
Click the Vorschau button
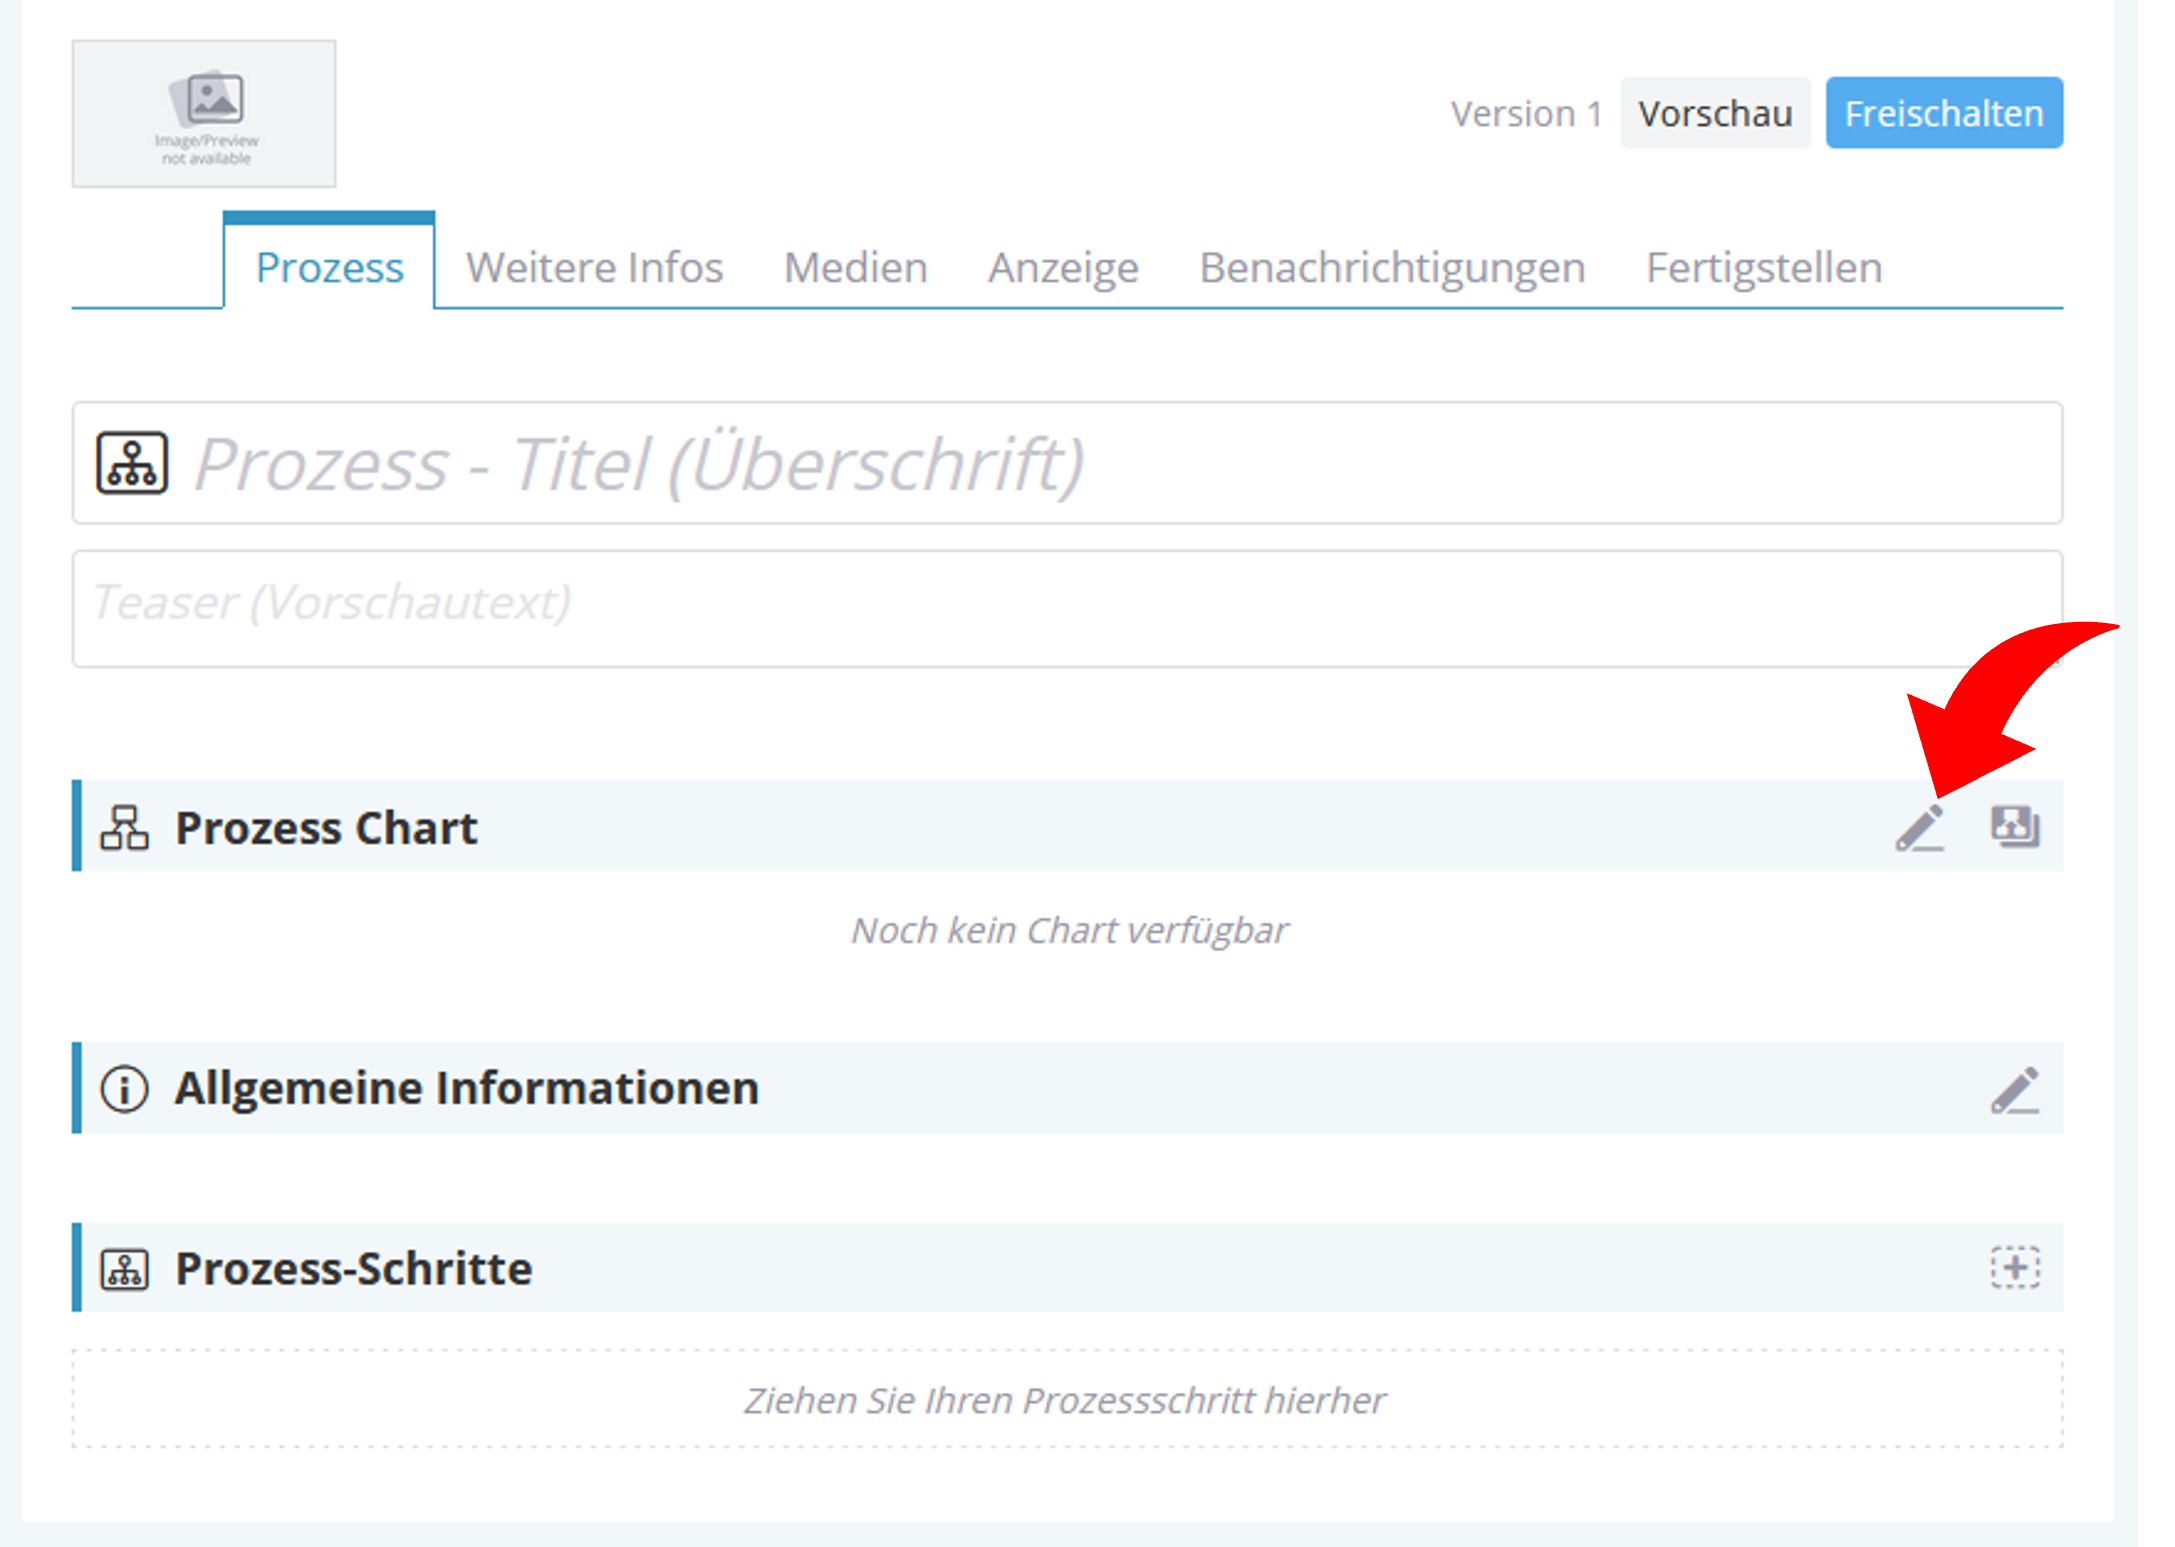[1715, 113]
